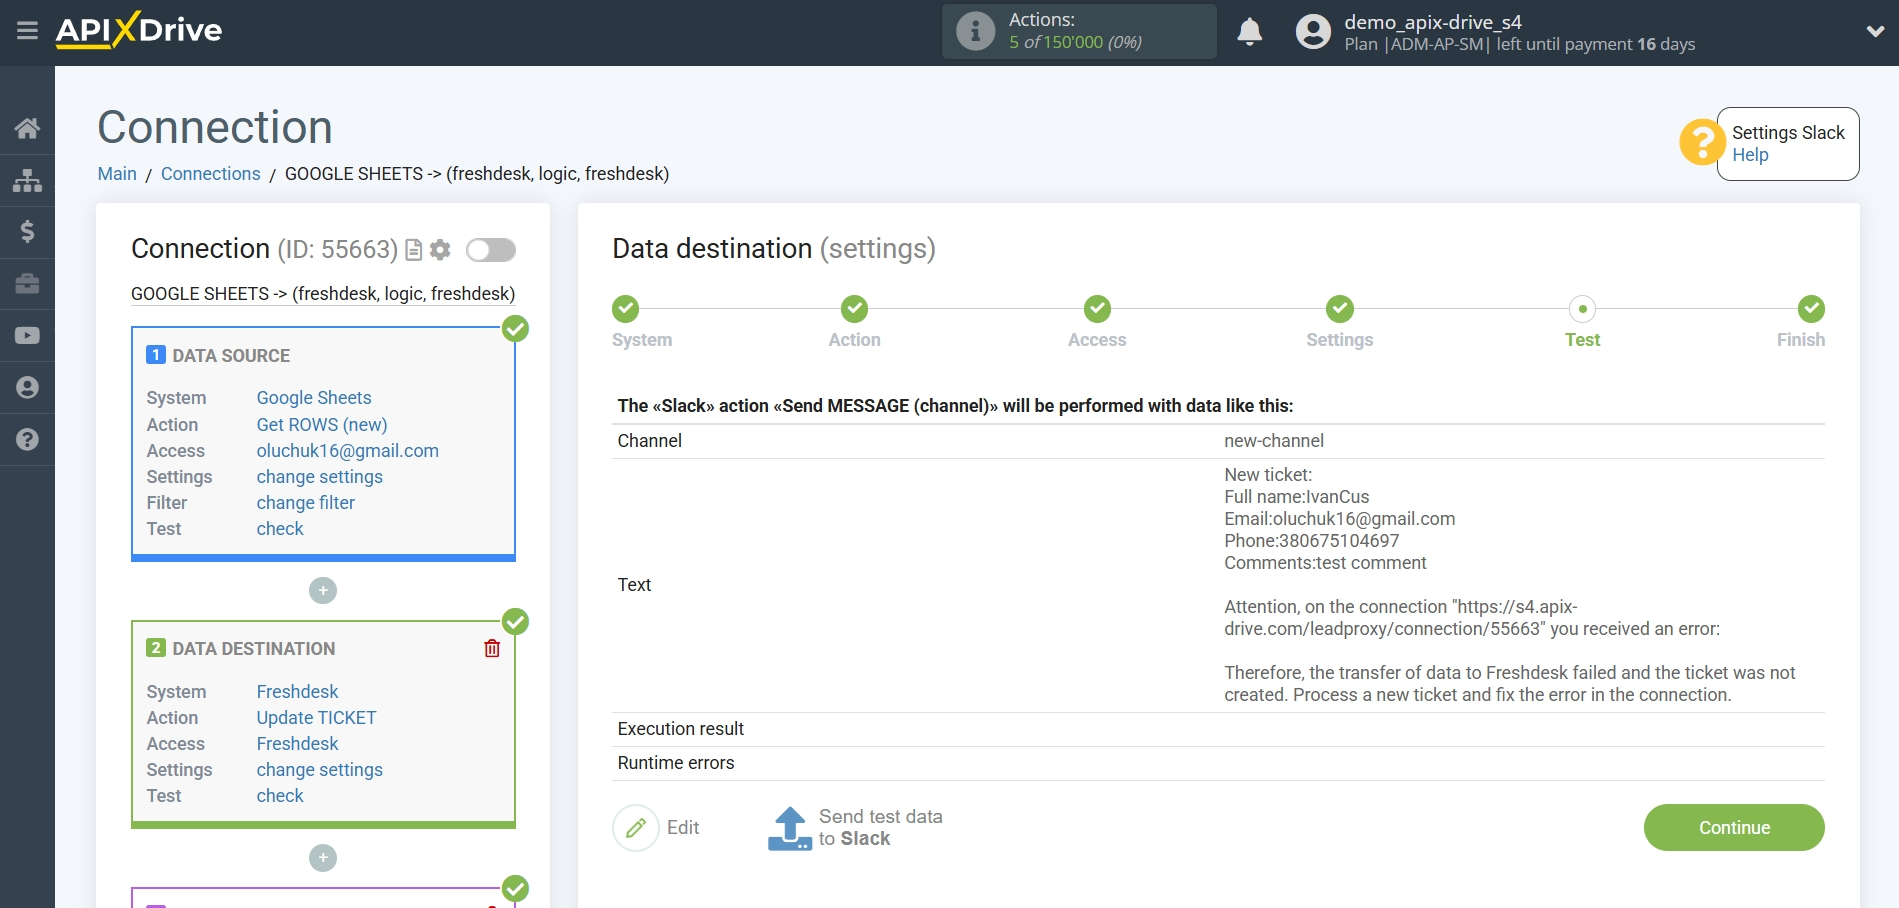
Task: Click the Actions counter 5 of 150'000
Action: tap(1075, 42)
